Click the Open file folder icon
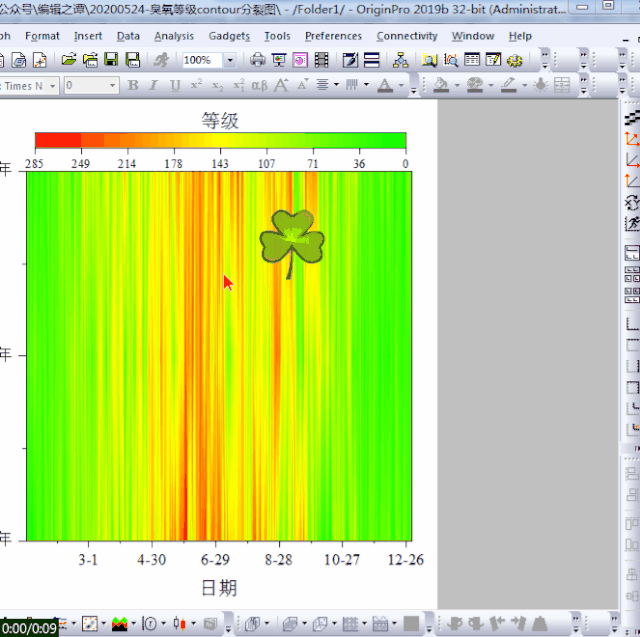 point(69,61)
